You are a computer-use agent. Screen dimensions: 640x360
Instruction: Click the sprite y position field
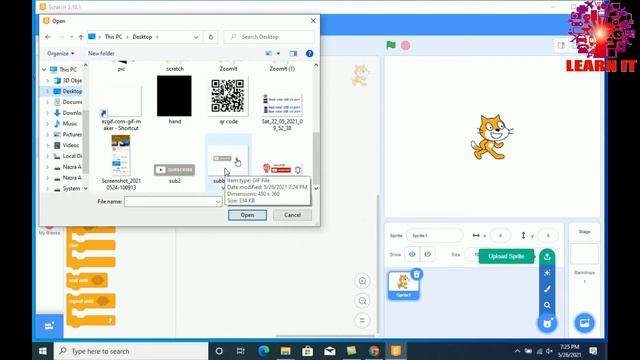coord(548,236)
